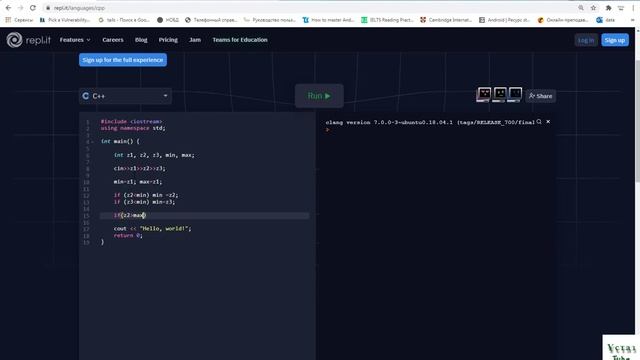Screen dimensions: 640x360
Task: Open the Careers page
Action: [113, 40]
